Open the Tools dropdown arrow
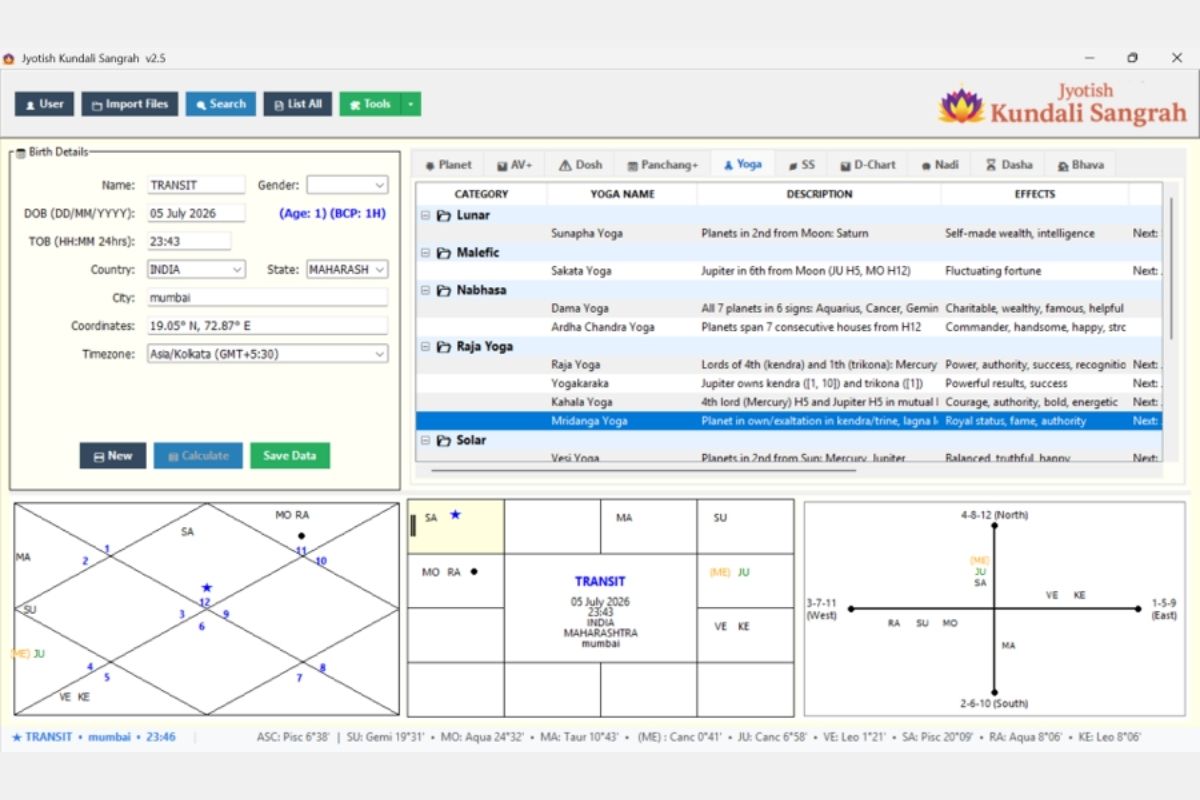This screenshot has height=800, width=1200. pyautogui.click(x=411, y=104)
